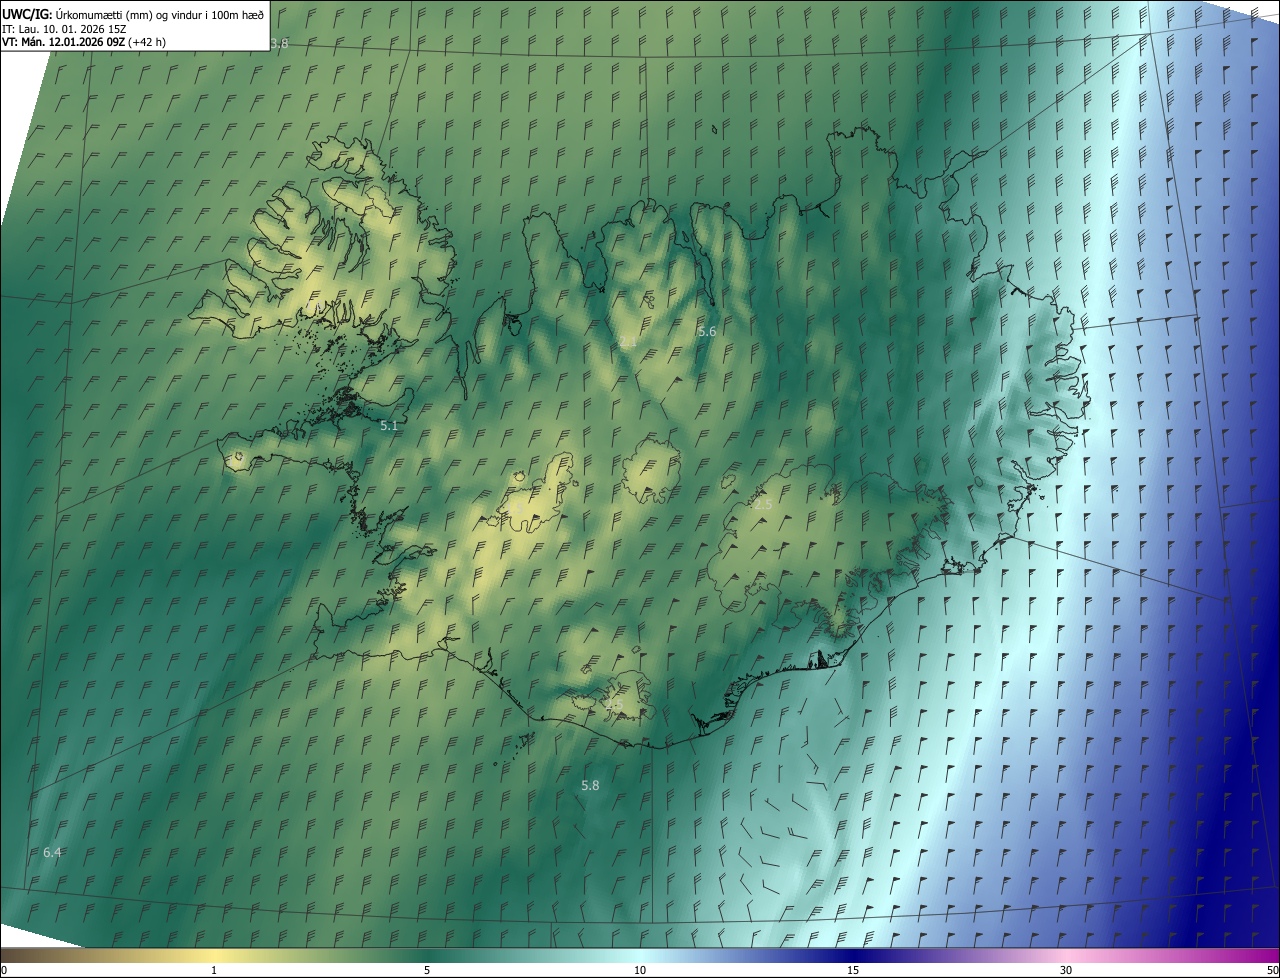Screen dimensions: 1280x978
Task: Click the color scale tick labeled 30
Action: [x=1066, y=970]
